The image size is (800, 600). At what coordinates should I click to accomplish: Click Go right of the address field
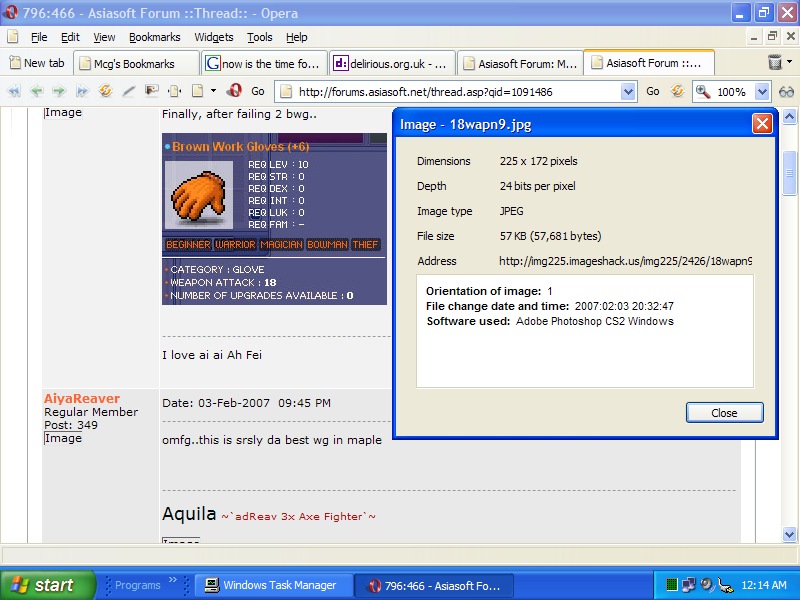click(x=653, y=91)
